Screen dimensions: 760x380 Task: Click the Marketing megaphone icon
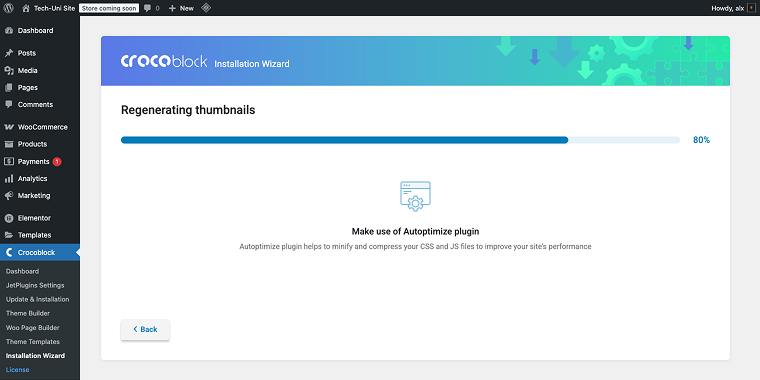pos(9,196)
